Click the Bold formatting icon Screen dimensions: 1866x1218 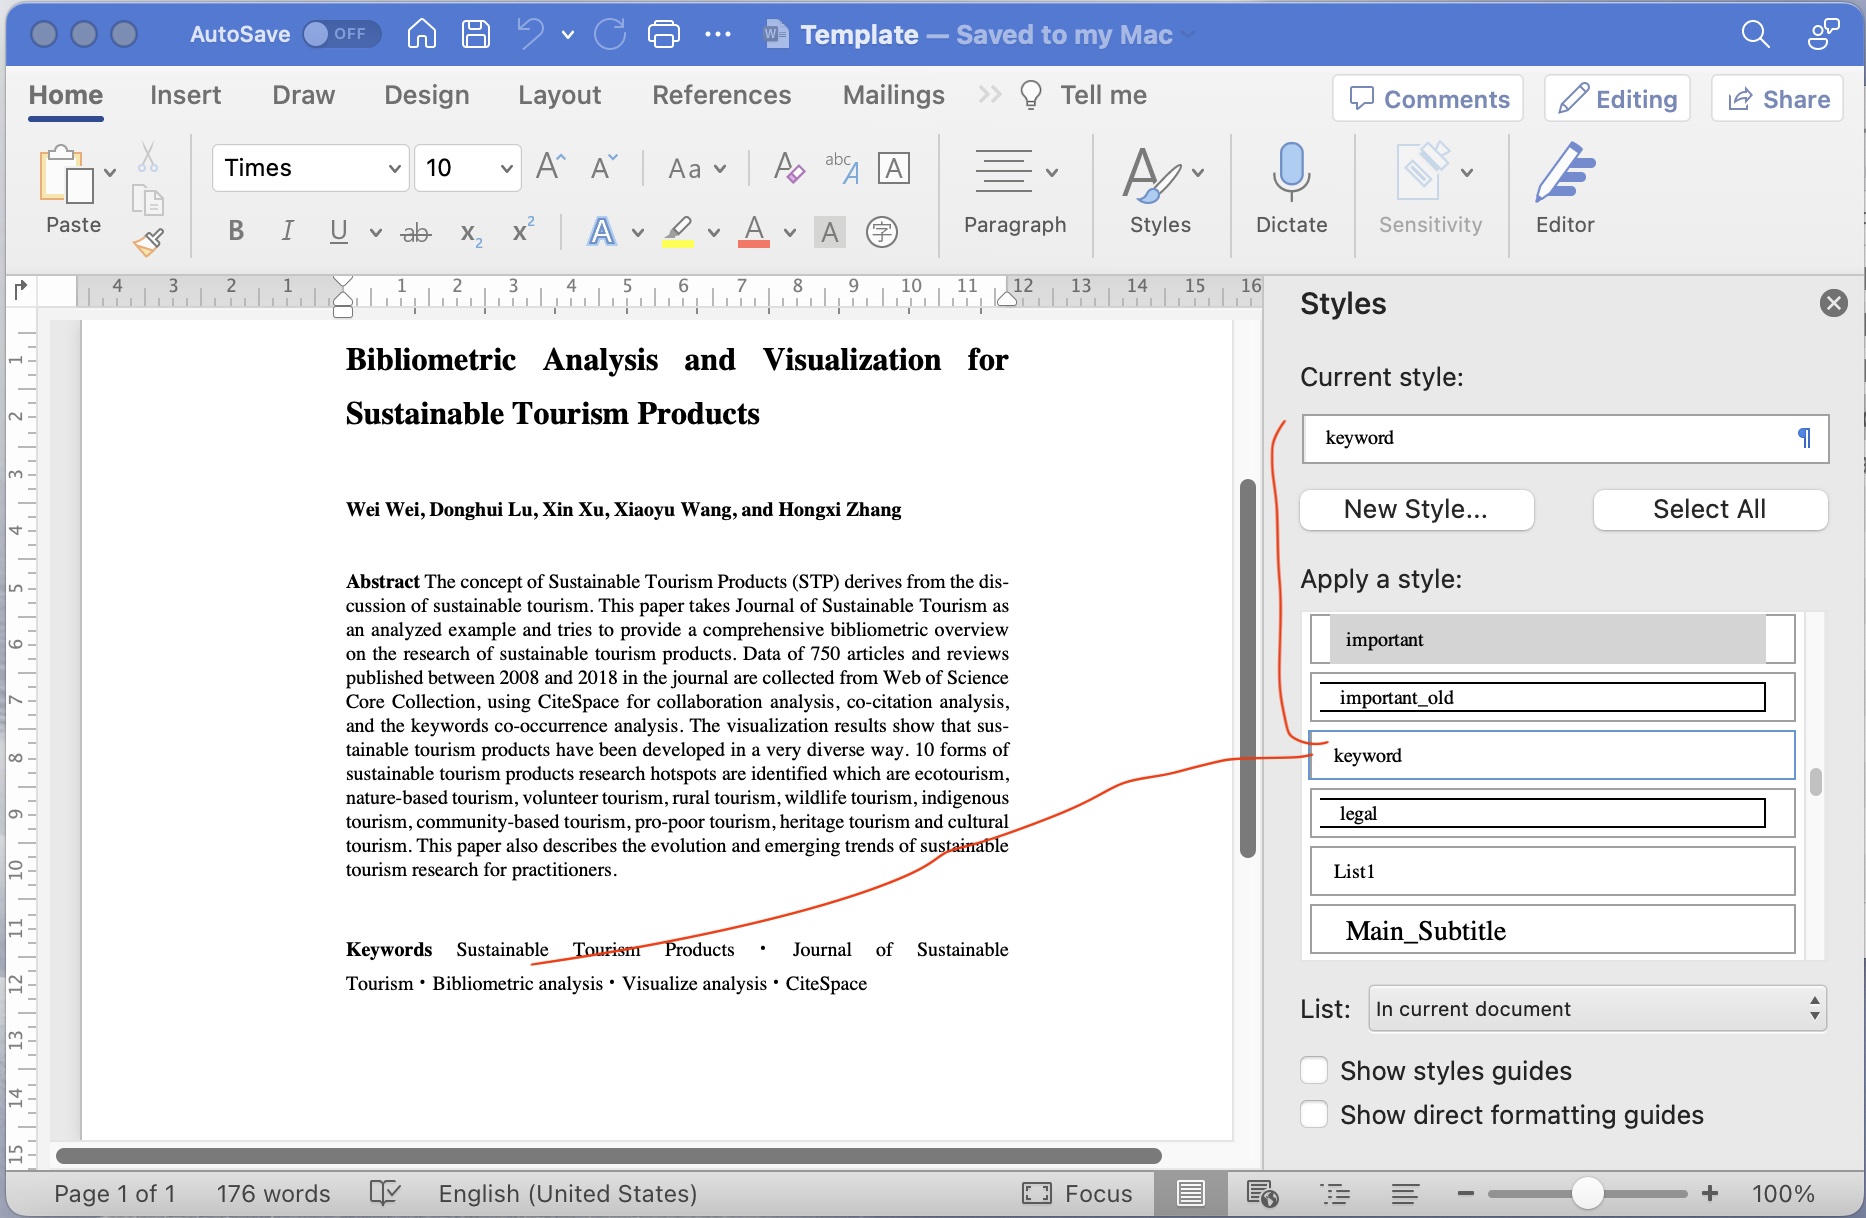(x=236, y=231)
